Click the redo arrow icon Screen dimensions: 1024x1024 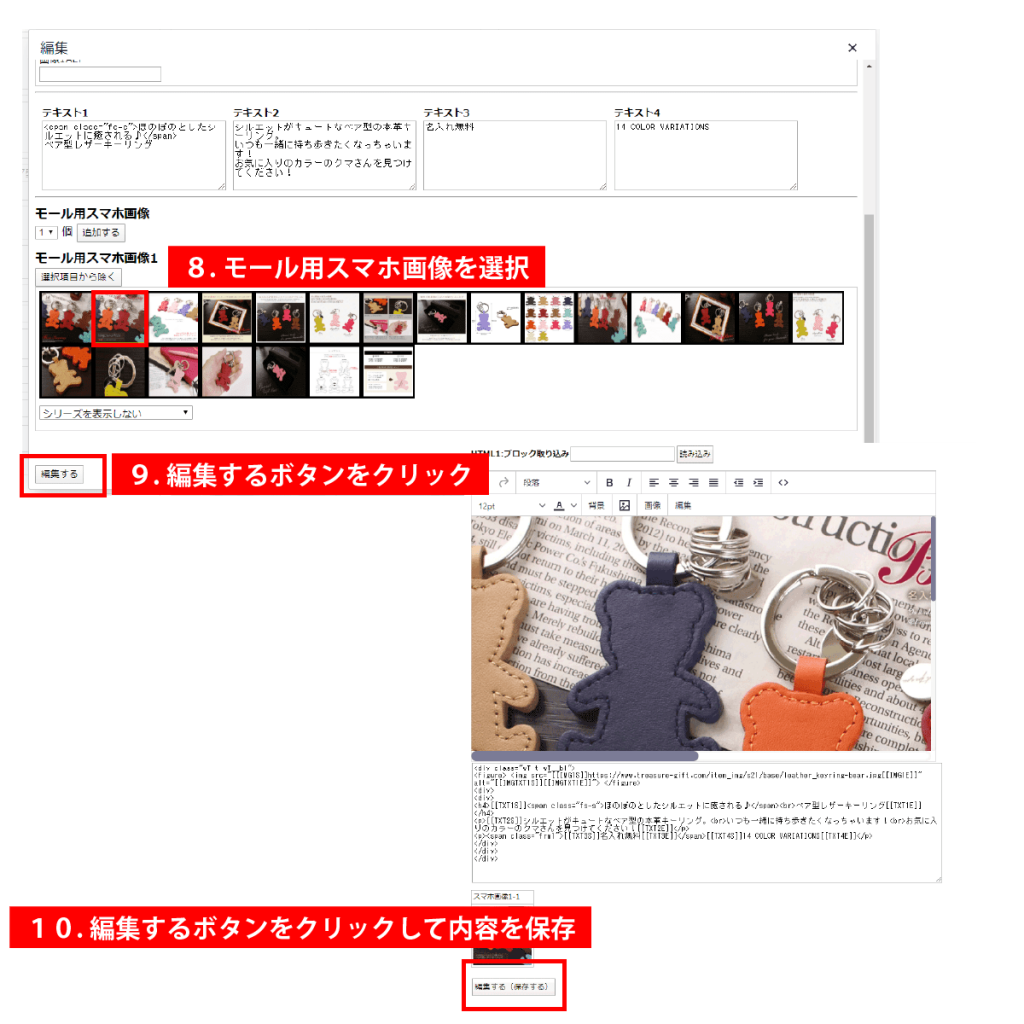tap(502, 483)
